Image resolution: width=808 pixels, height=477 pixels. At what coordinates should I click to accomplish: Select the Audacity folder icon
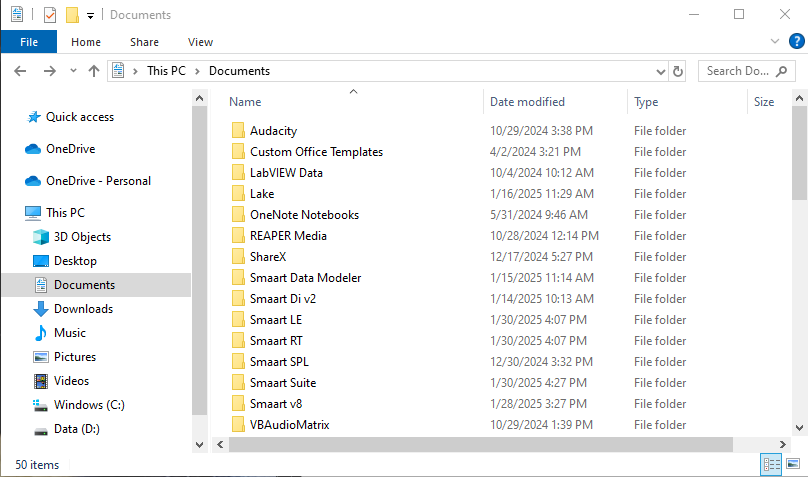[x=238, y=130]
